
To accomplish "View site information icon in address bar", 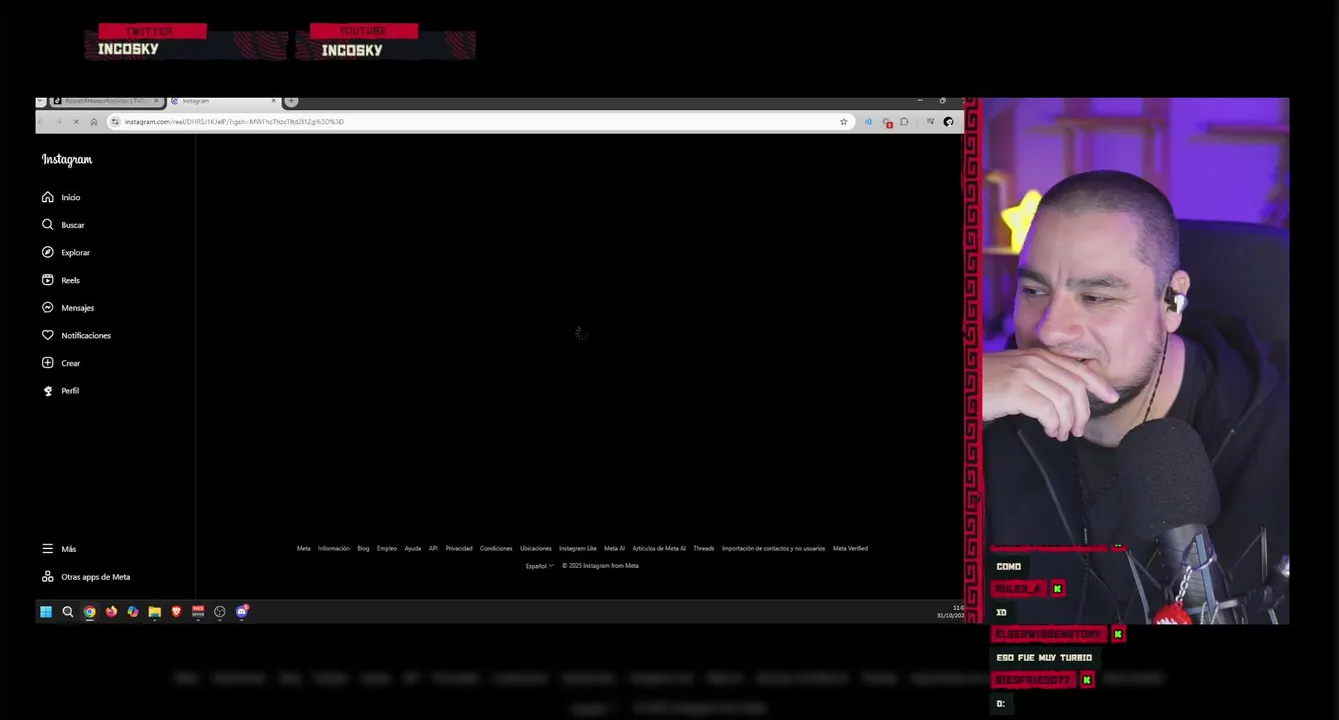I will coord(115,122).
